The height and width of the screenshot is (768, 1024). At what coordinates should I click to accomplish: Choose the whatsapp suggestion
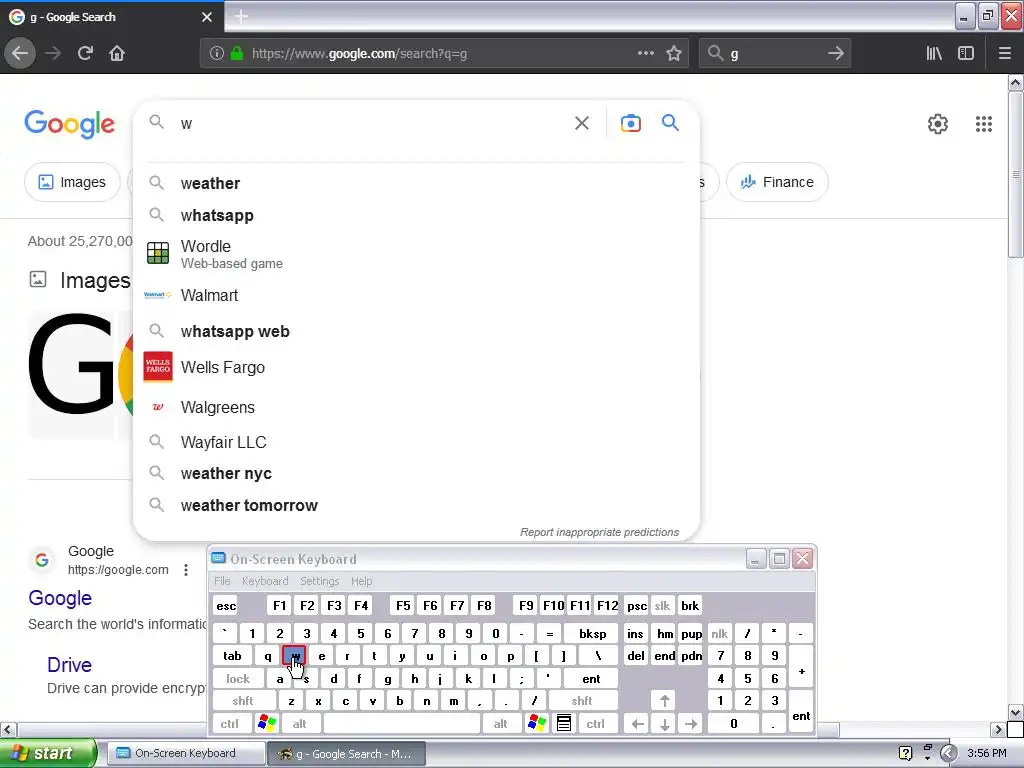[x=416, y=216]
